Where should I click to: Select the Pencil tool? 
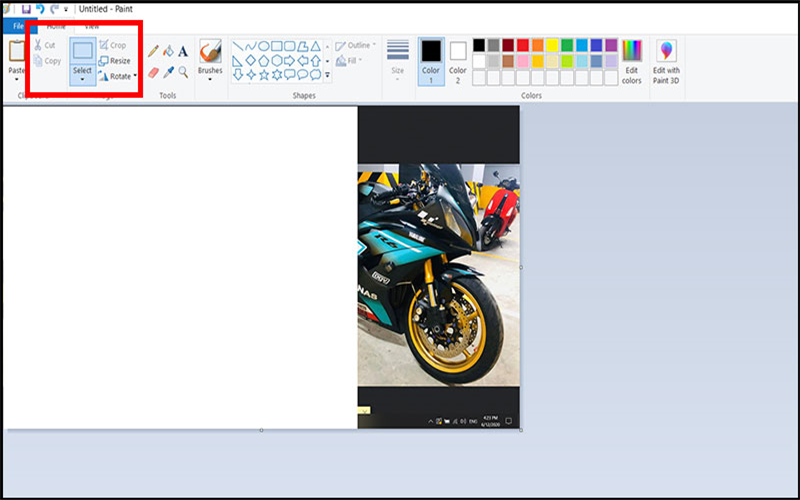[153, 51]
